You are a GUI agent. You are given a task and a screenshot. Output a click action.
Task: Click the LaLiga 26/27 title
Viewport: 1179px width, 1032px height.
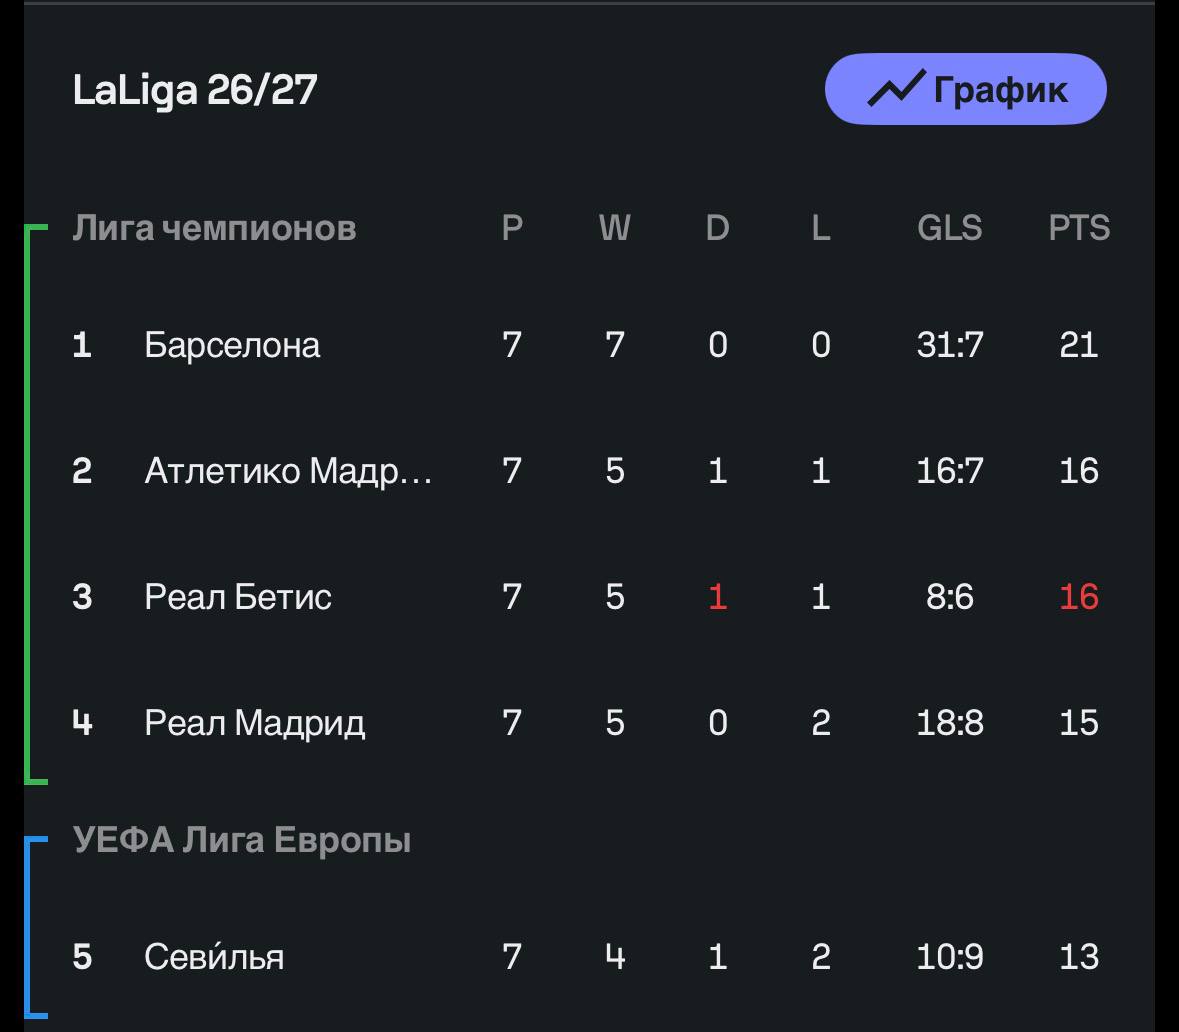click(195, 90)
